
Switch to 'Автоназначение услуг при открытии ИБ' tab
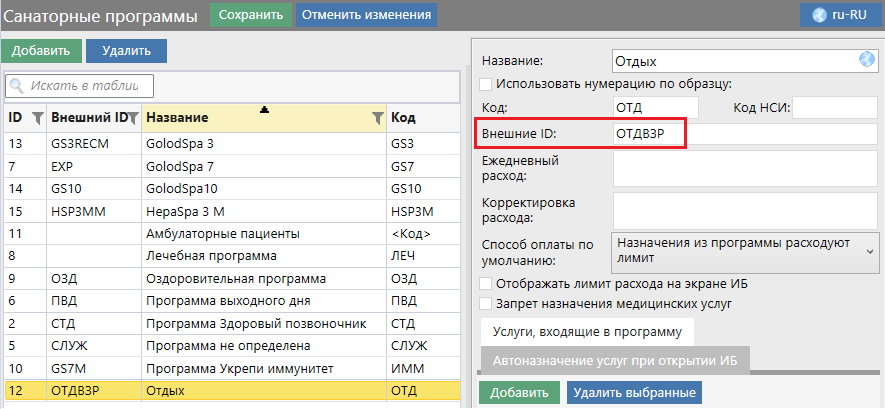(614, 360)
